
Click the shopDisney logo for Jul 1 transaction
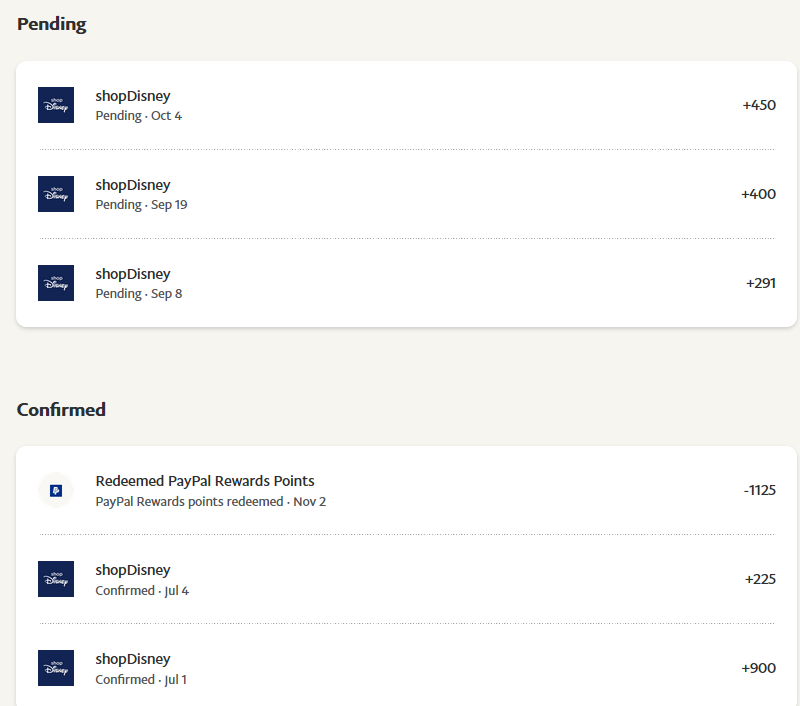click(56, 668)
